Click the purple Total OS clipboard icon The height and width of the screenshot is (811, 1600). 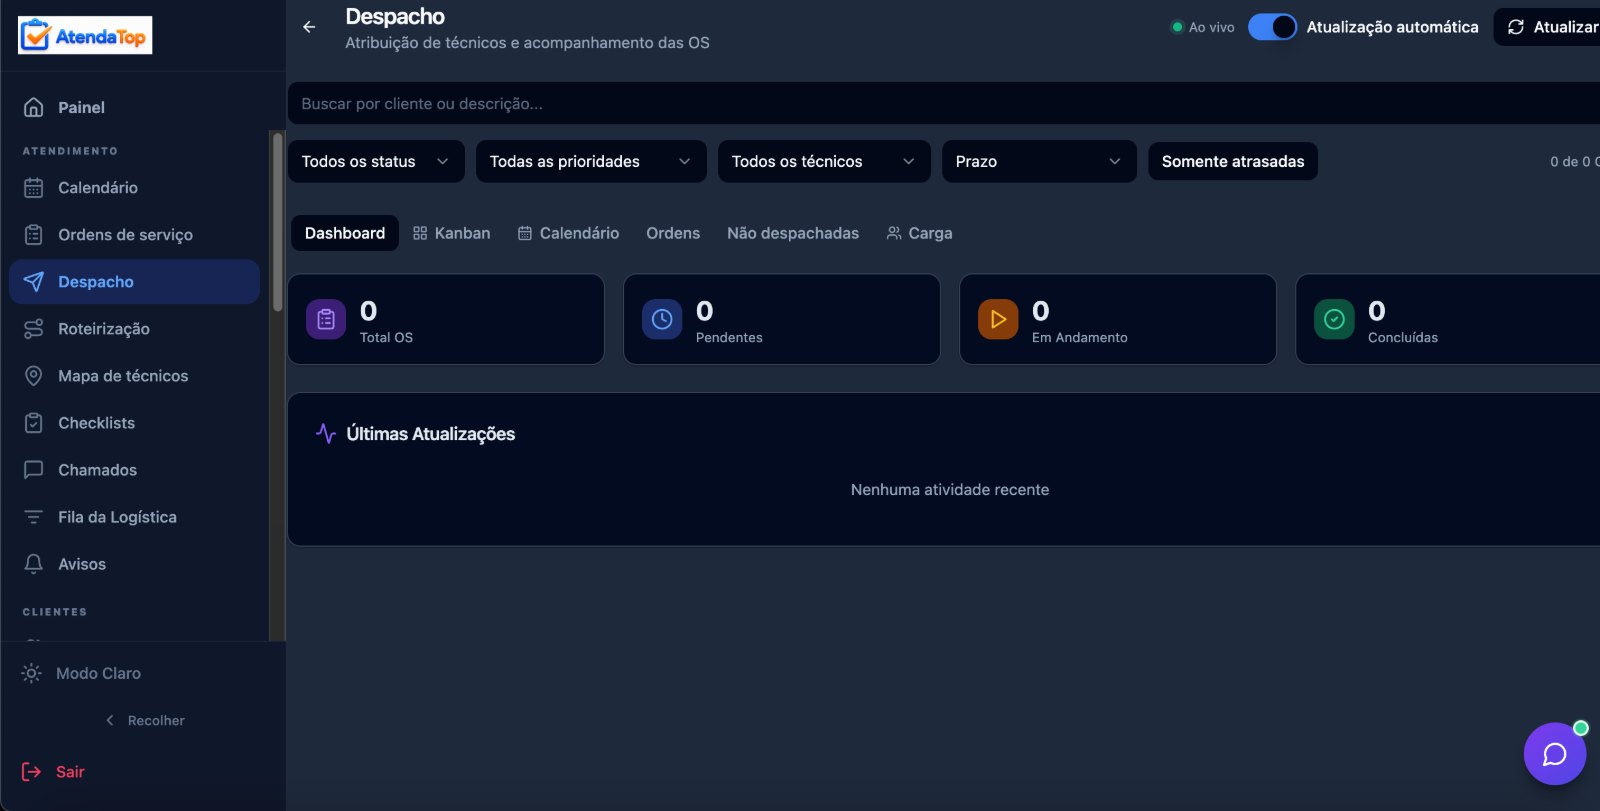[x=326, y=319]
